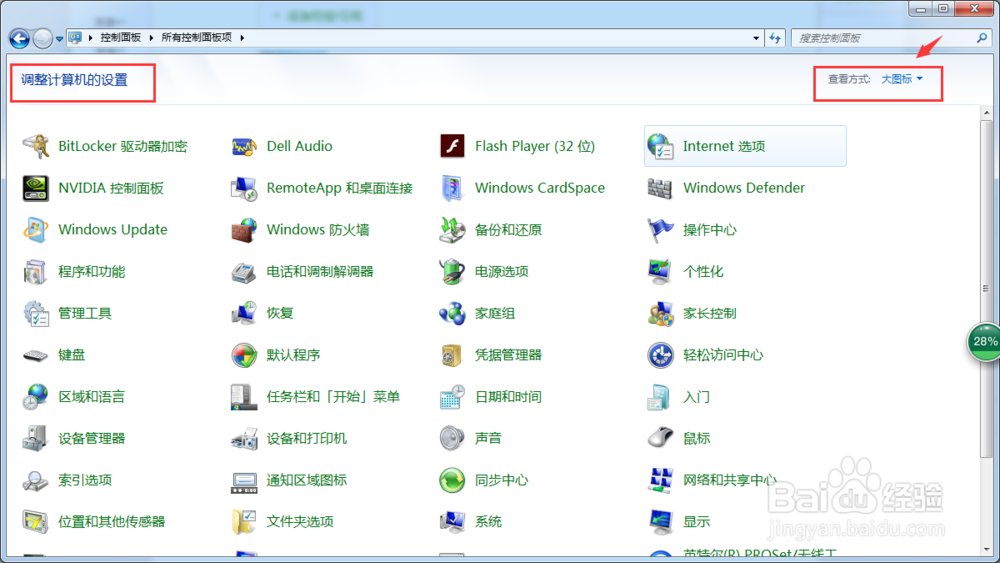This screenshot has width=1000, height=563.
Task: Click the 系统 link text
Action: tap(488, 522)
